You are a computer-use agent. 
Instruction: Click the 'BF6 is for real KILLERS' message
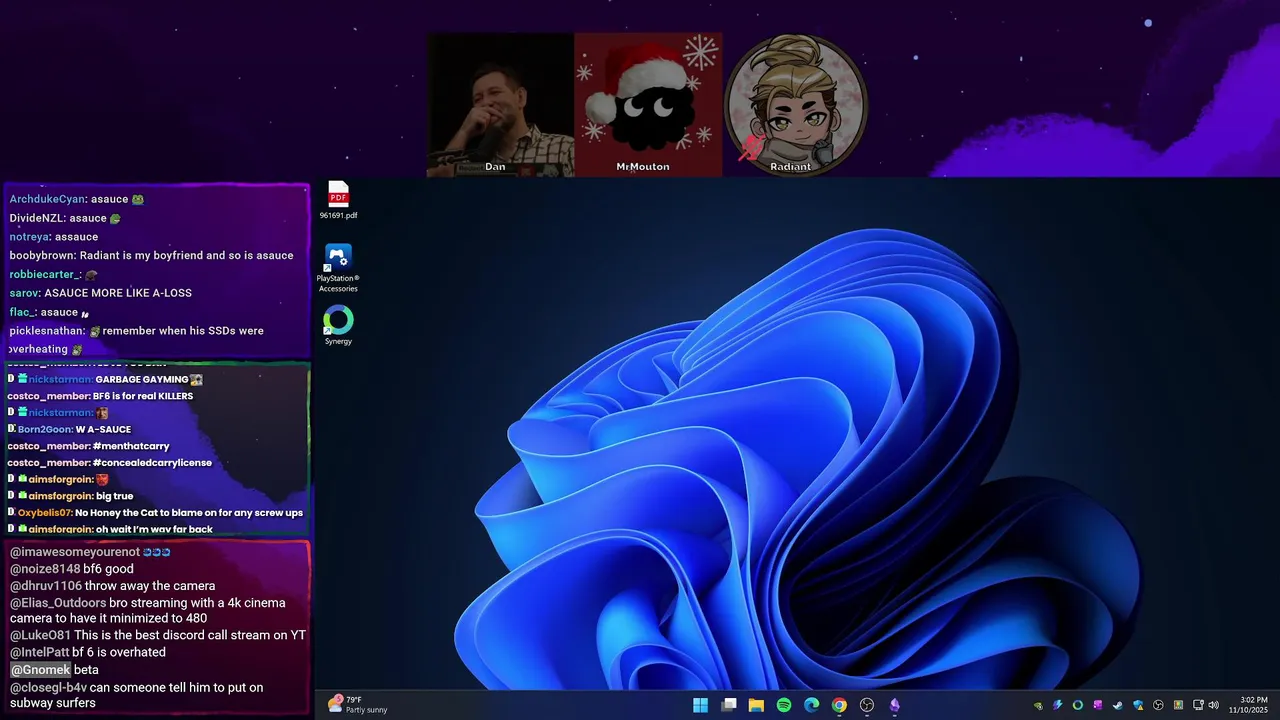click(143, 396)
